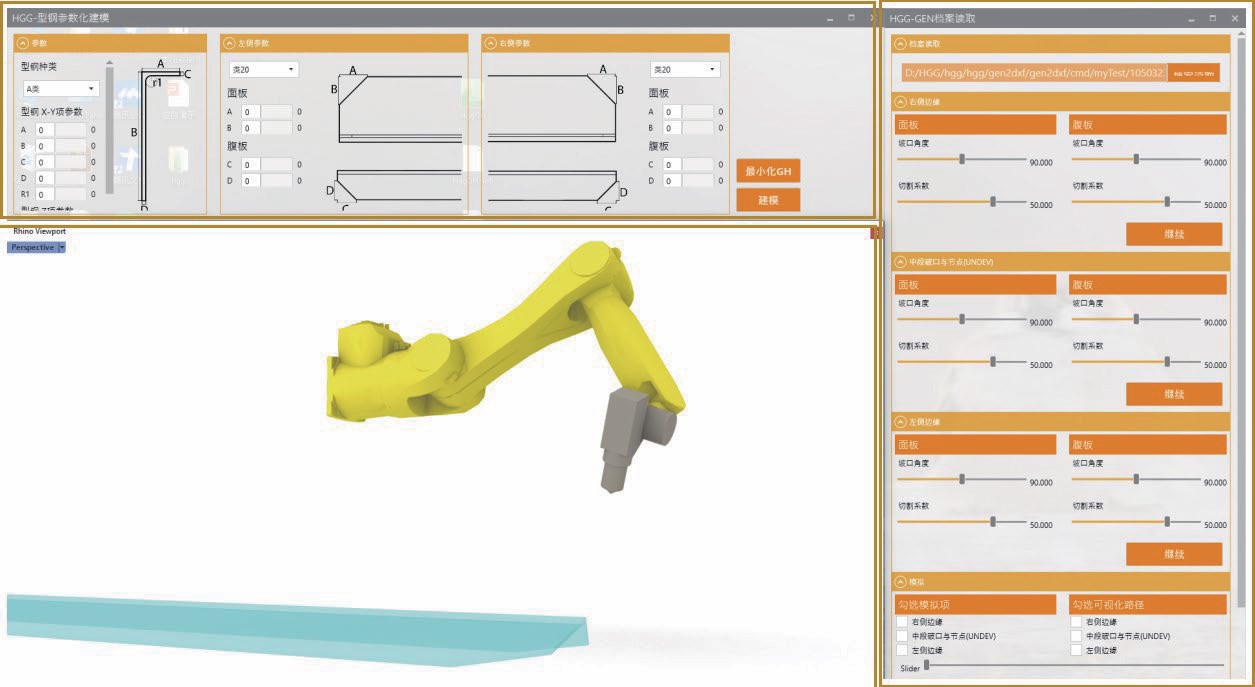Screen dimensions: 1255x687
Task: Check 右侧边缘 under 勾选模拟项
Action: click(x=903, y=622)
